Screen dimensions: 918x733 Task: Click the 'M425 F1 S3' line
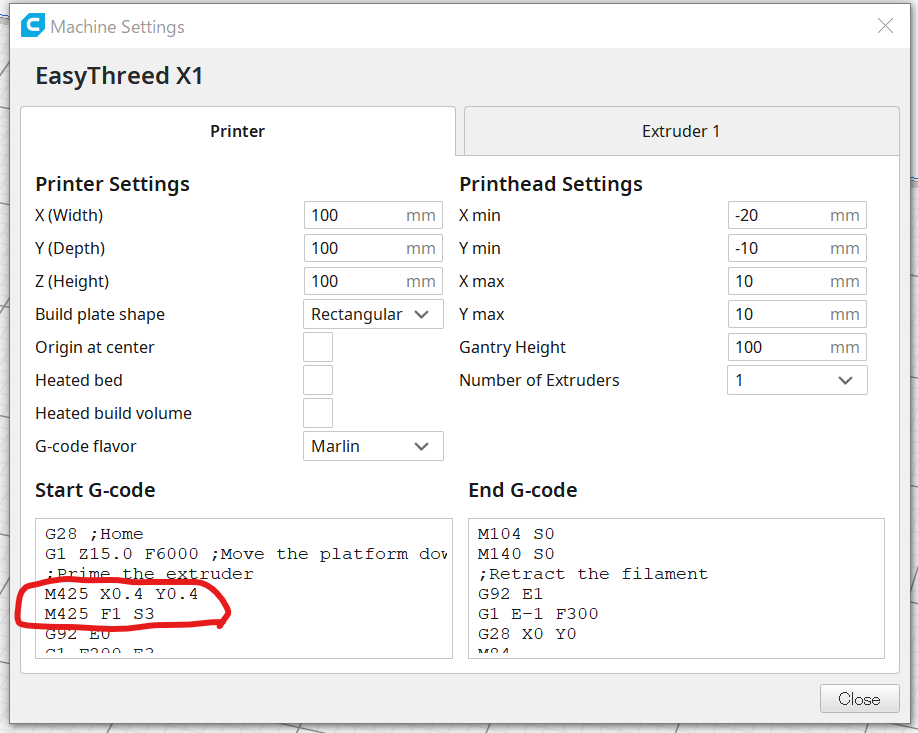(x=100, y=614)
